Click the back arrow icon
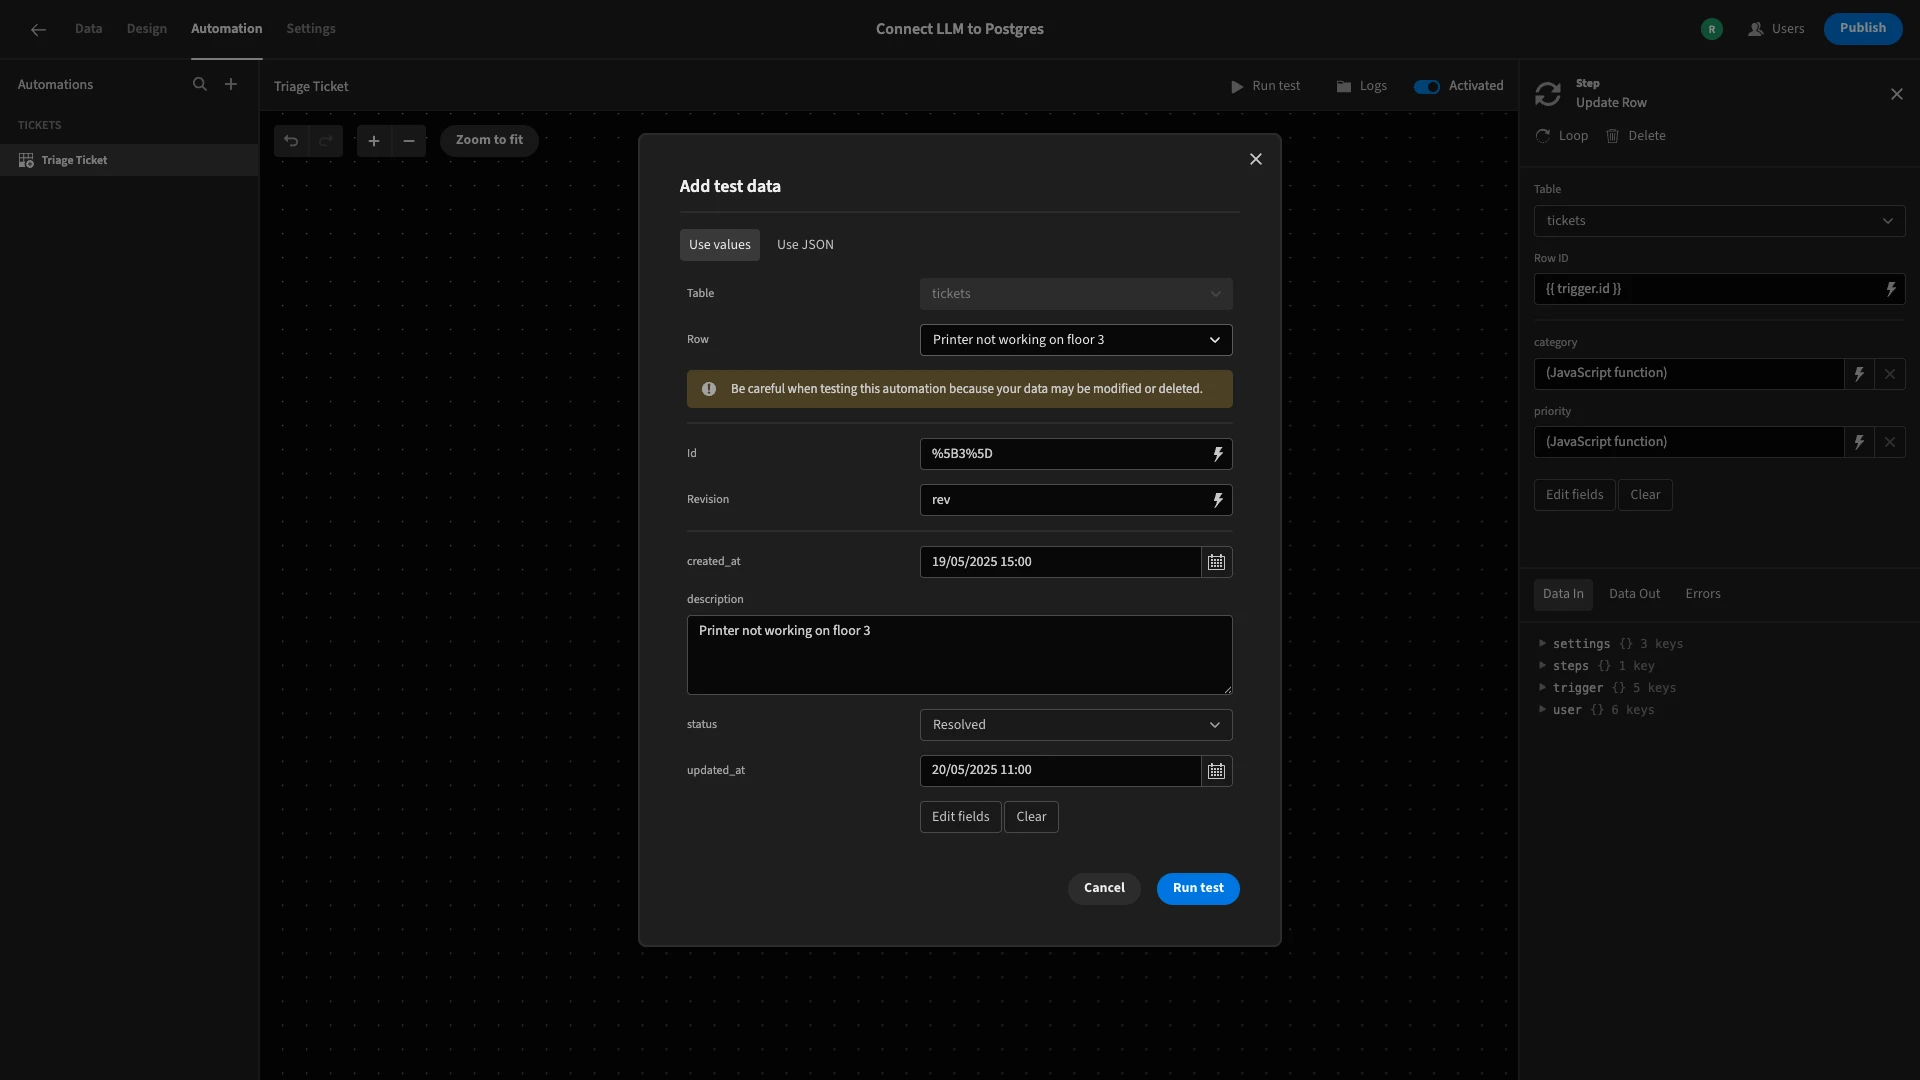The image size is (1920, 1080). pyautogui.click(x=38, y=30)
